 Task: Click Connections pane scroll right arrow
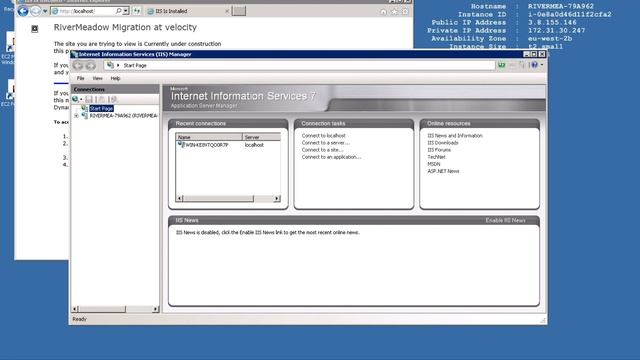(x=155, y=309)
